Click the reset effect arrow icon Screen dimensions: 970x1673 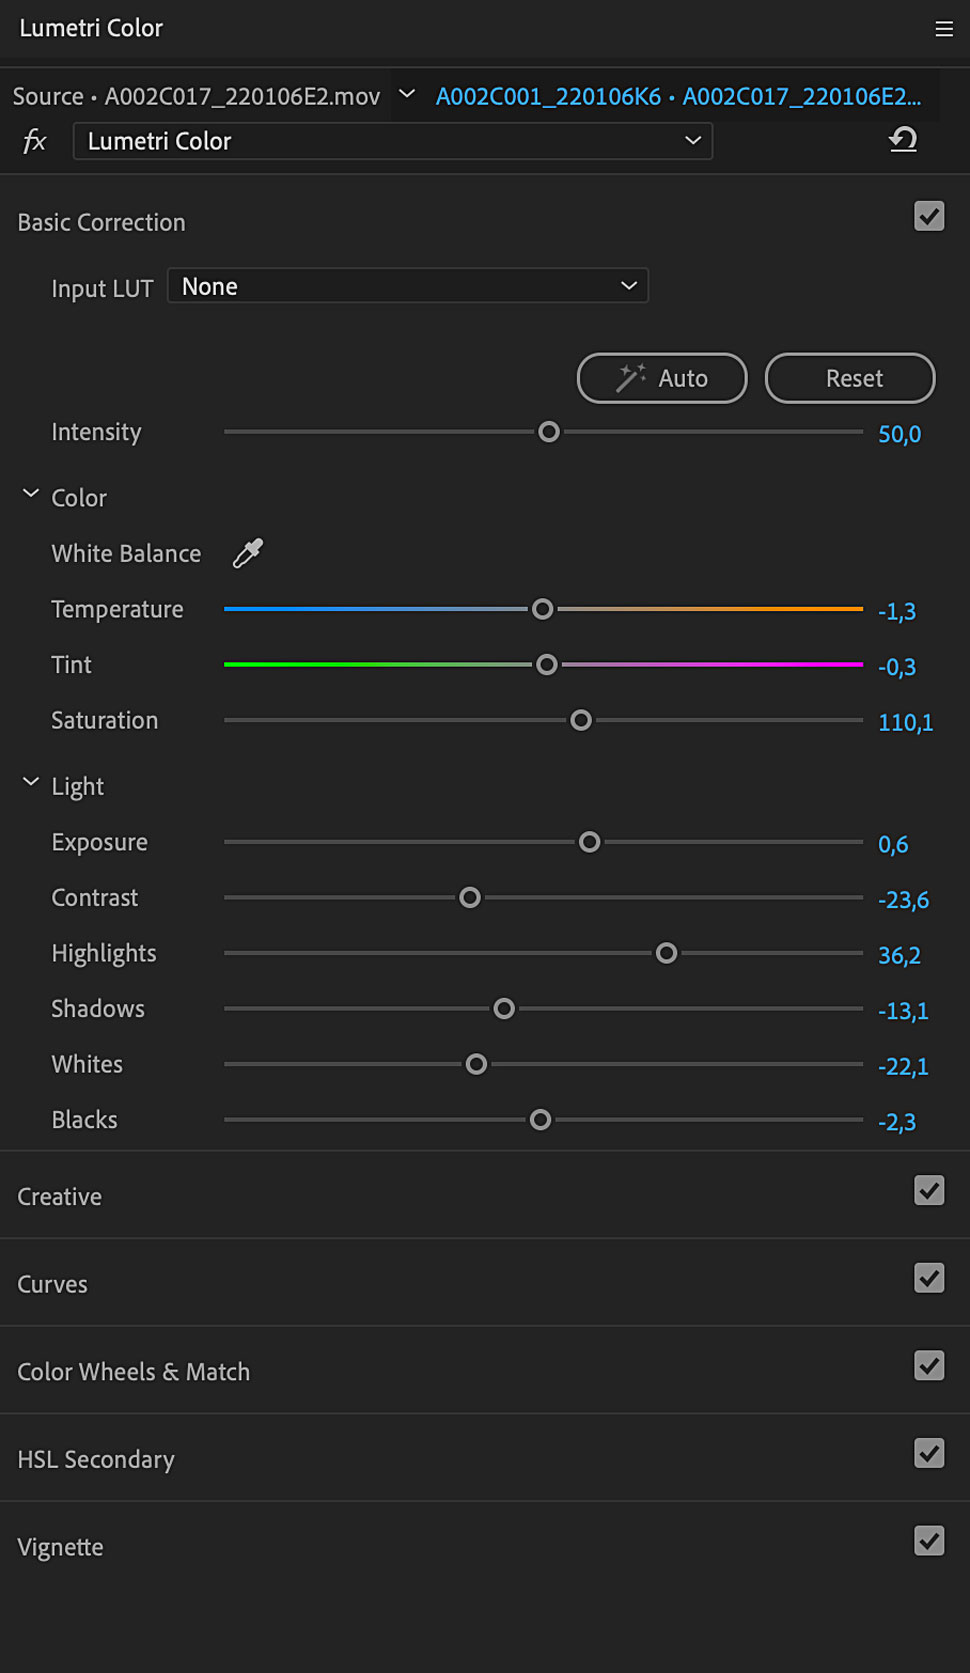[903, 140]
